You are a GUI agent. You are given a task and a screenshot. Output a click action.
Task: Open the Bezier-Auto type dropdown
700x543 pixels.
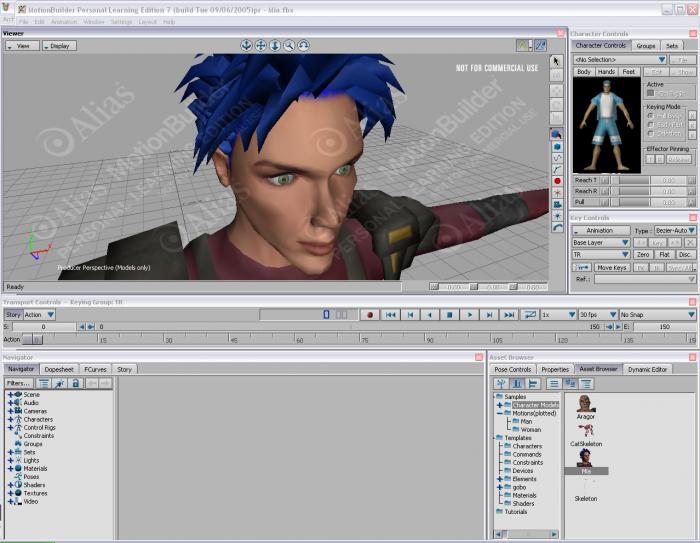coord(675,230)
